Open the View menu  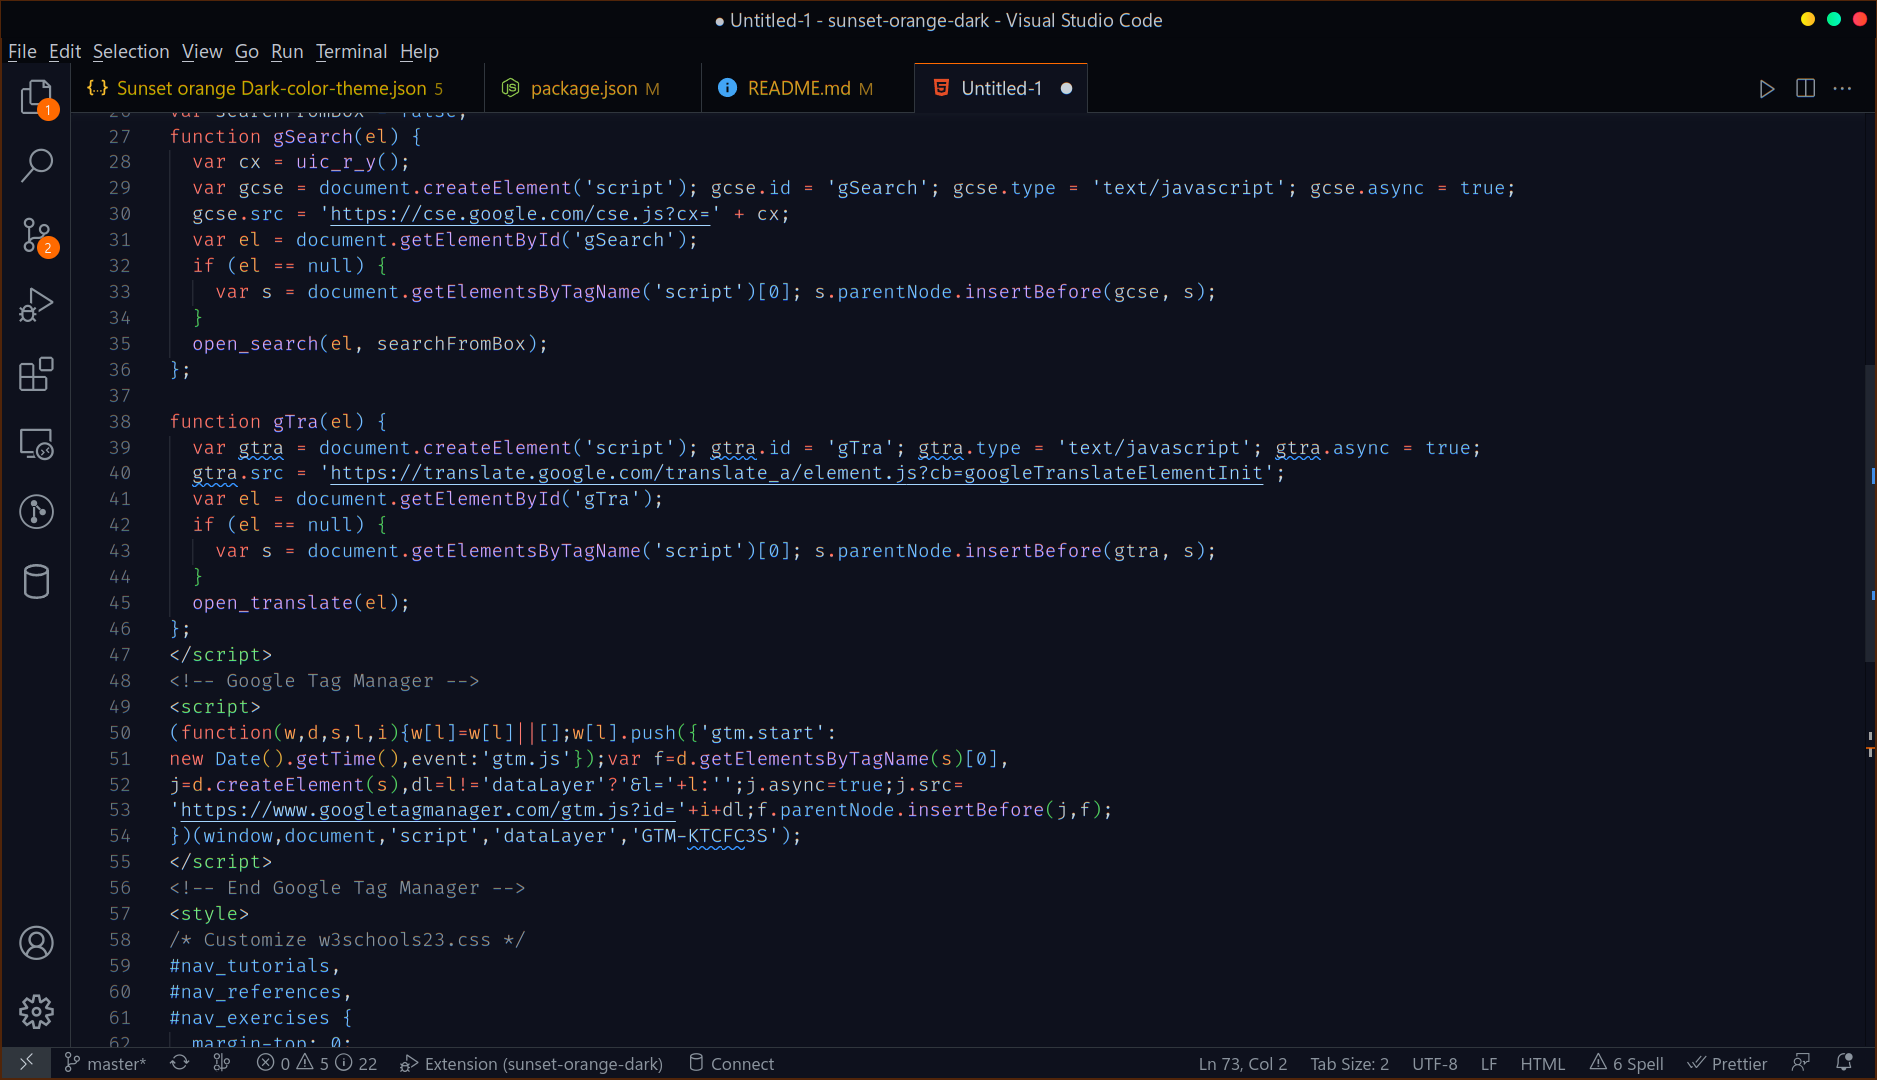point(202,52)
